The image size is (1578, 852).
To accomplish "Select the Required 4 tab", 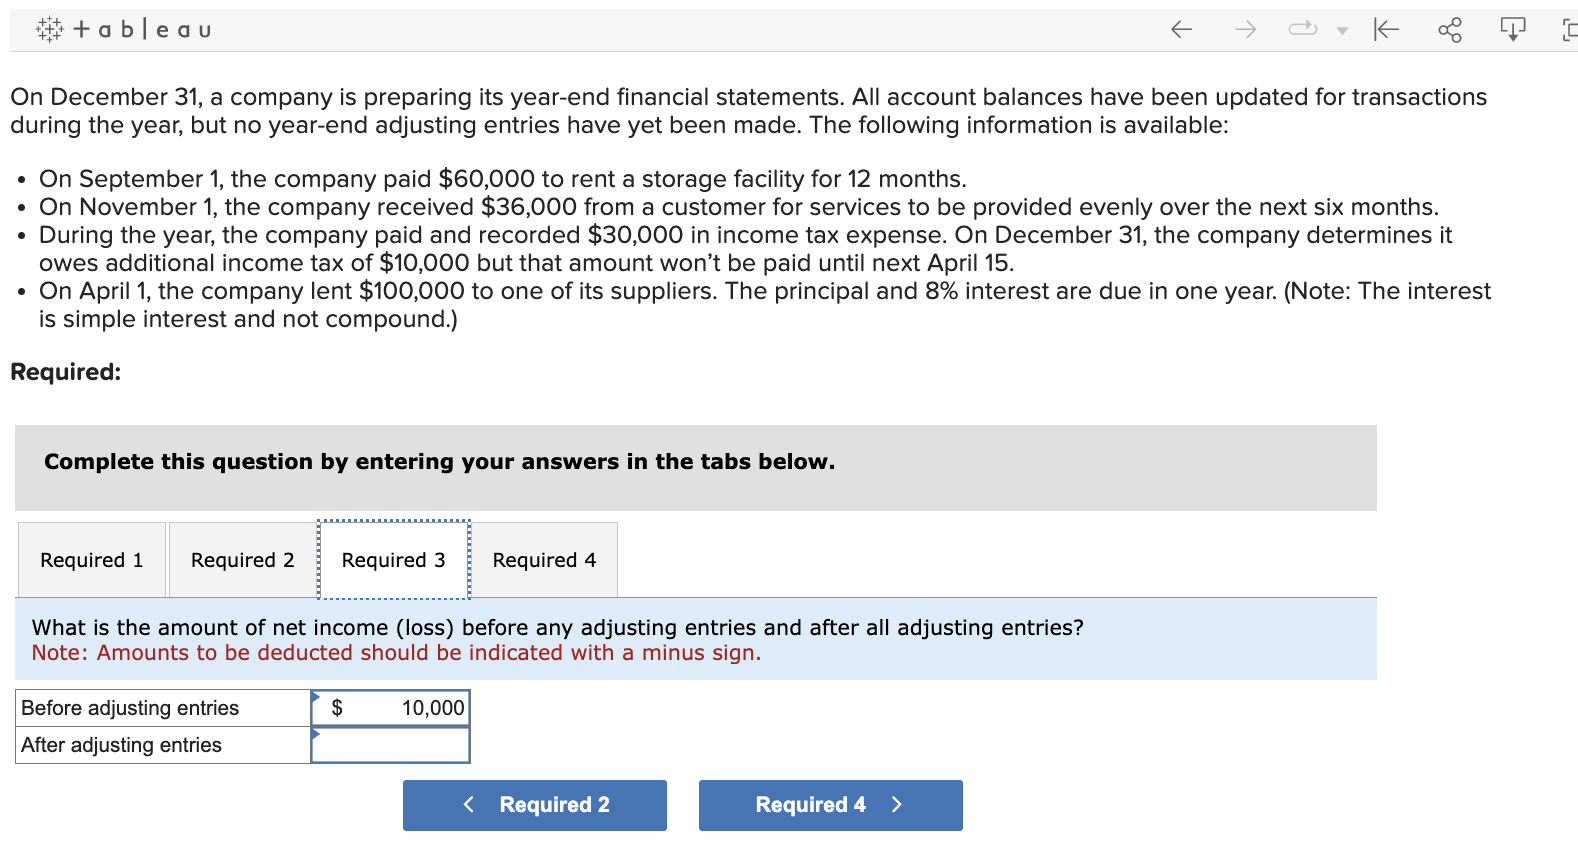I will tap(544, 560).
